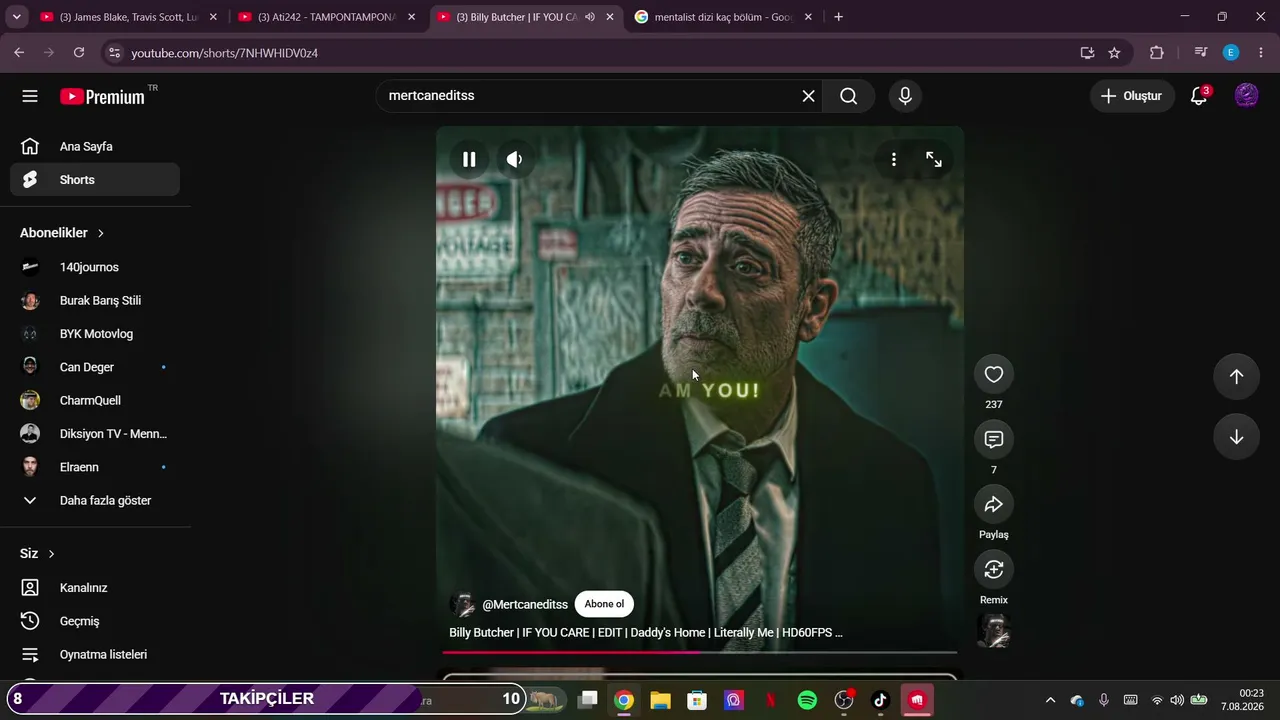This screenshot has height=720, width=1280.
Task: Like the Short with heart button
Action: click(994, 374)
